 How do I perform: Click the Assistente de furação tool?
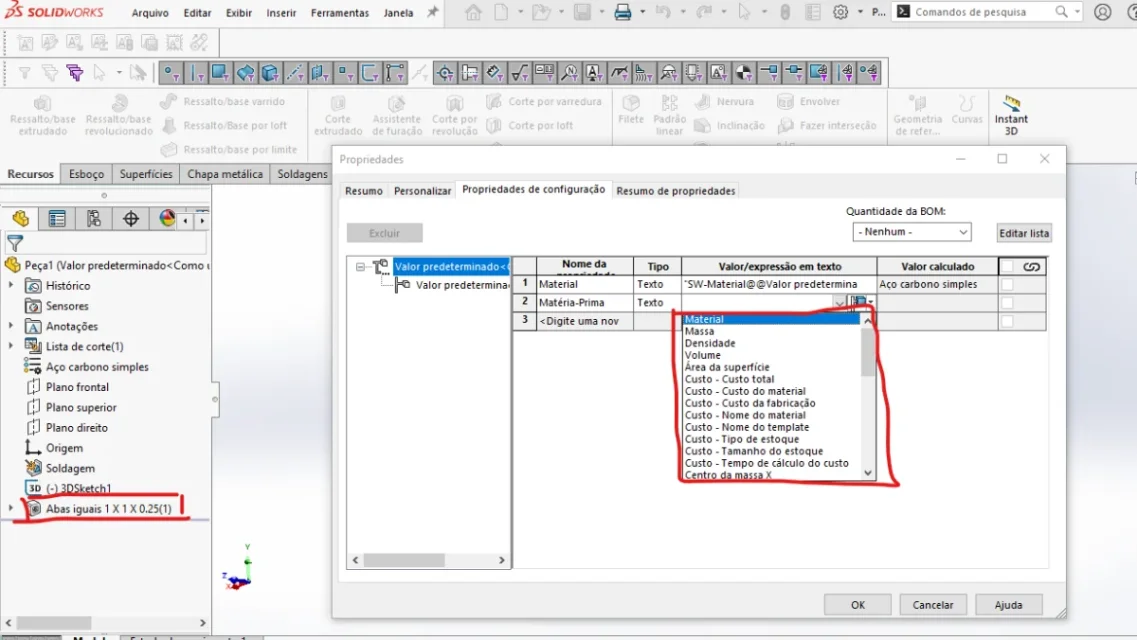[x=397, y=116]
